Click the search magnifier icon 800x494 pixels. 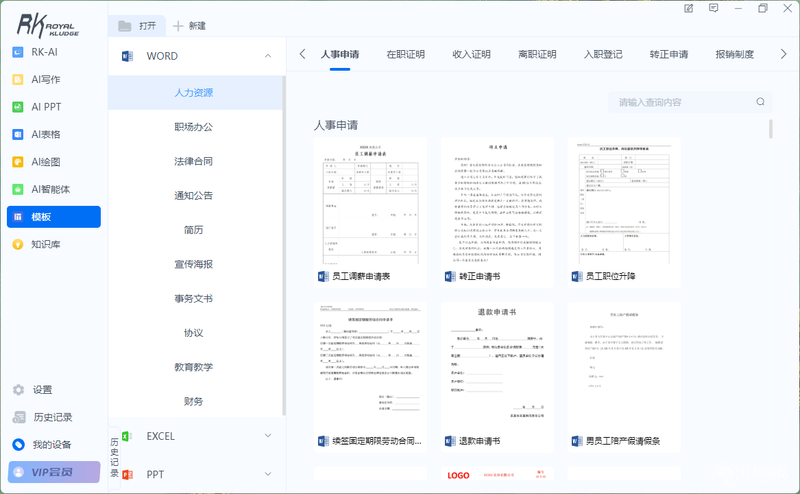(760, 102)
